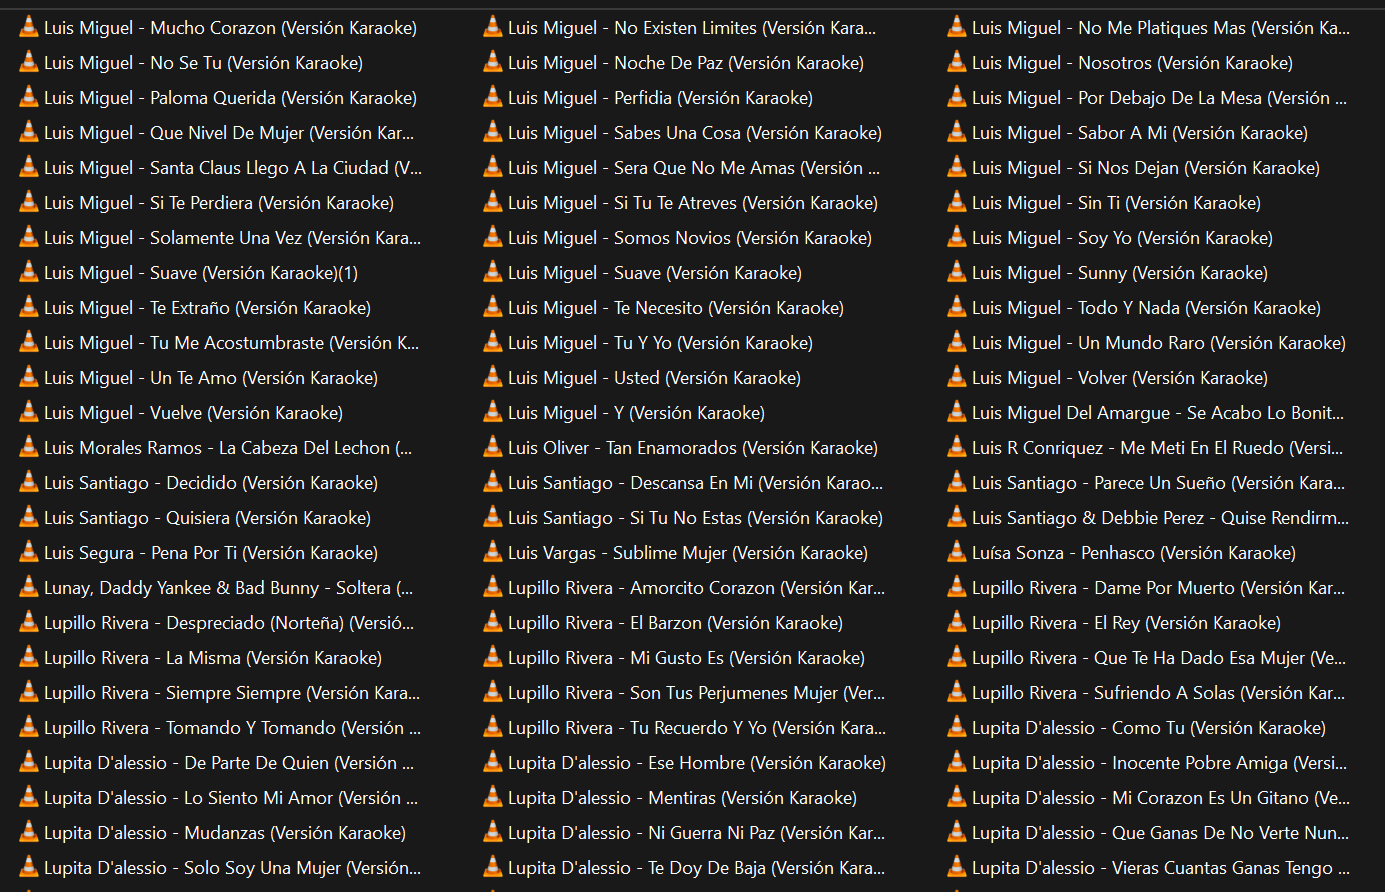Click icon next to Luísa Sonza - Penhasco
Viewport: 1385px width, 892px height.
click(957, 553)
